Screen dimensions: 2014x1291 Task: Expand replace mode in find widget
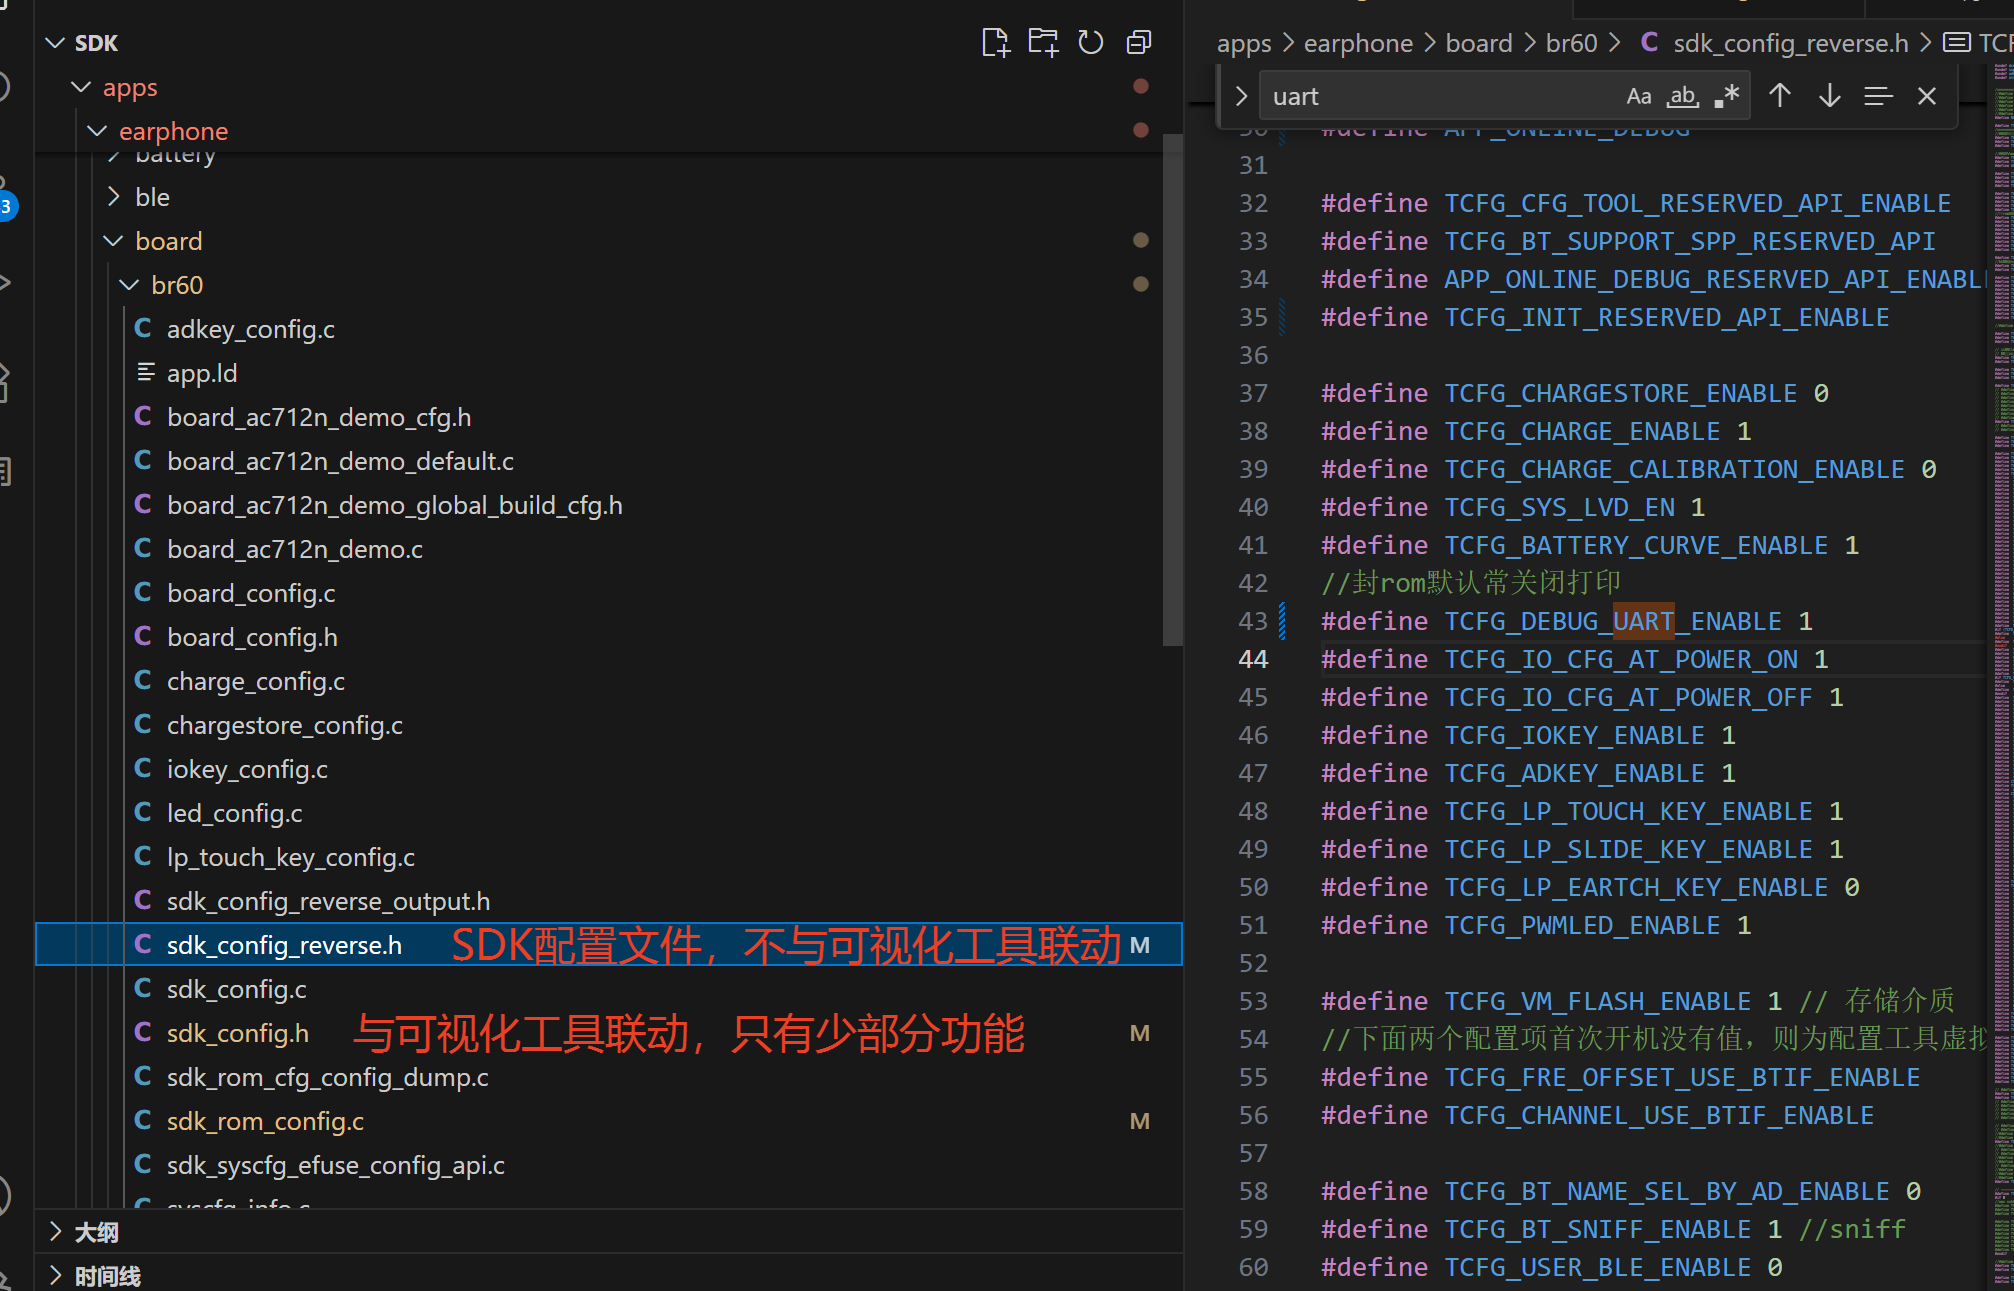tap(1241, 96)
